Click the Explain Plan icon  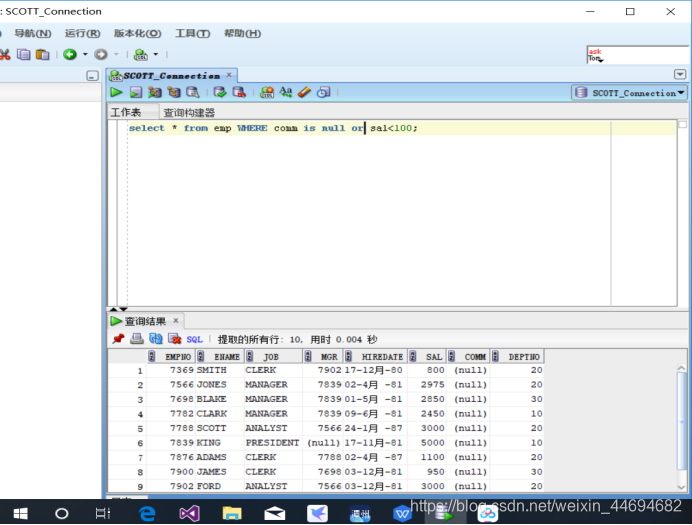pos(154,92)
